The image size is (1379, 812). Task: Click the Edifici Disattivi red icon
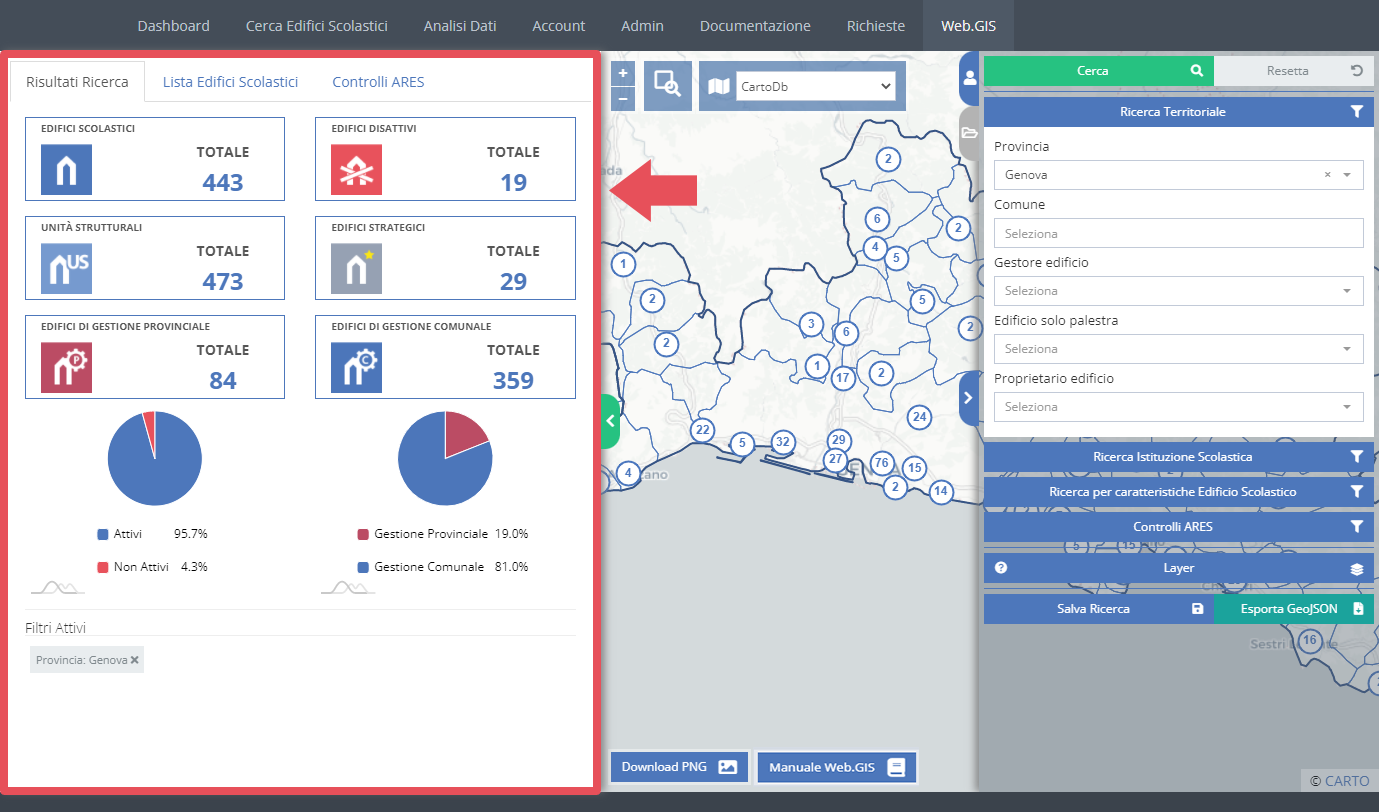357,170
